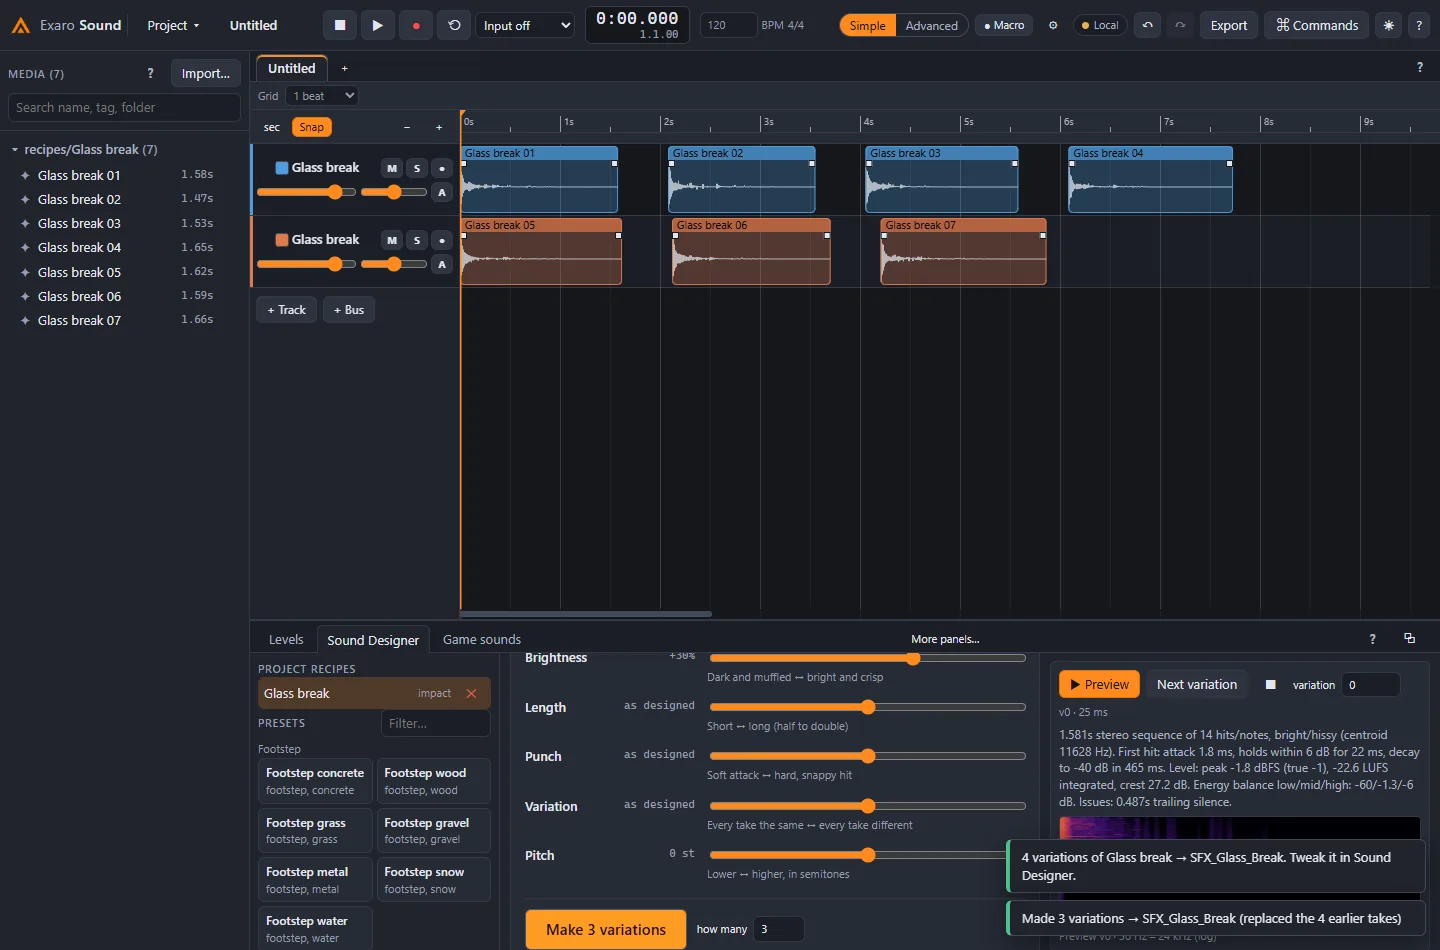
Task: Open the More panels... selector
Action: [945, 639]
